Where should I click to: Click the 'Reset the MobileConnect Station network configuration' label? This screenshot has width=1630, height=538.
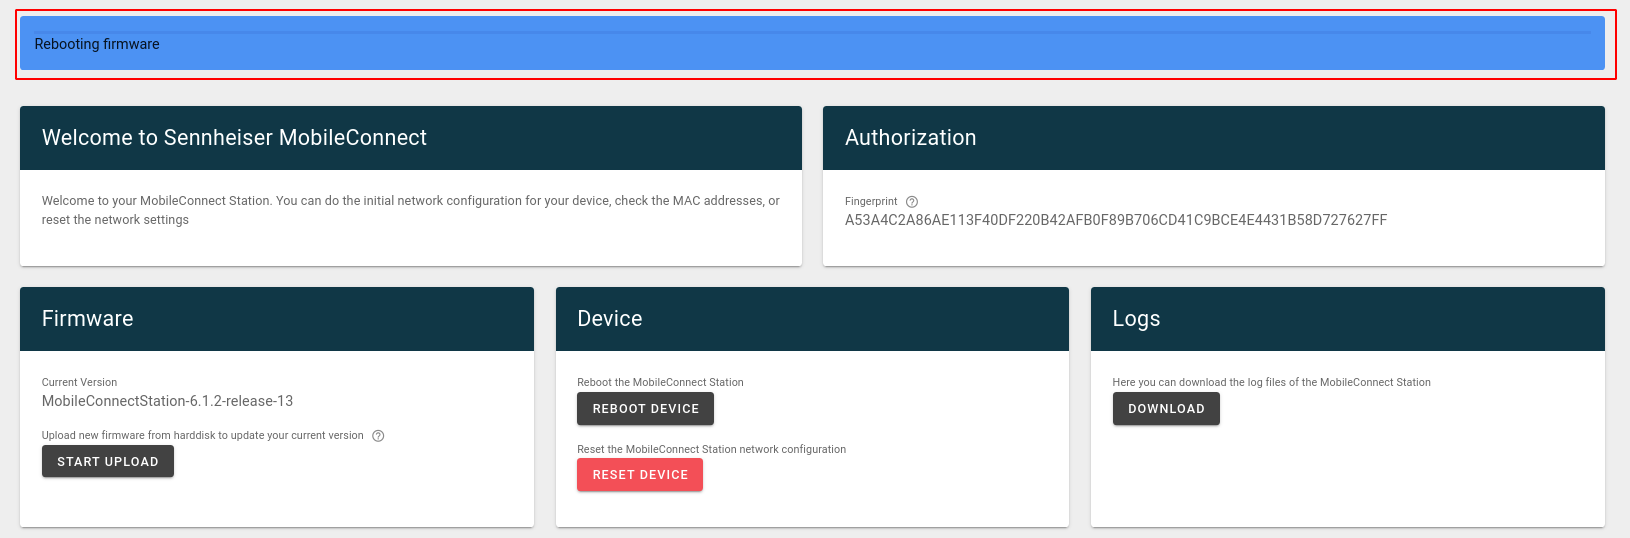click(711, 449)
